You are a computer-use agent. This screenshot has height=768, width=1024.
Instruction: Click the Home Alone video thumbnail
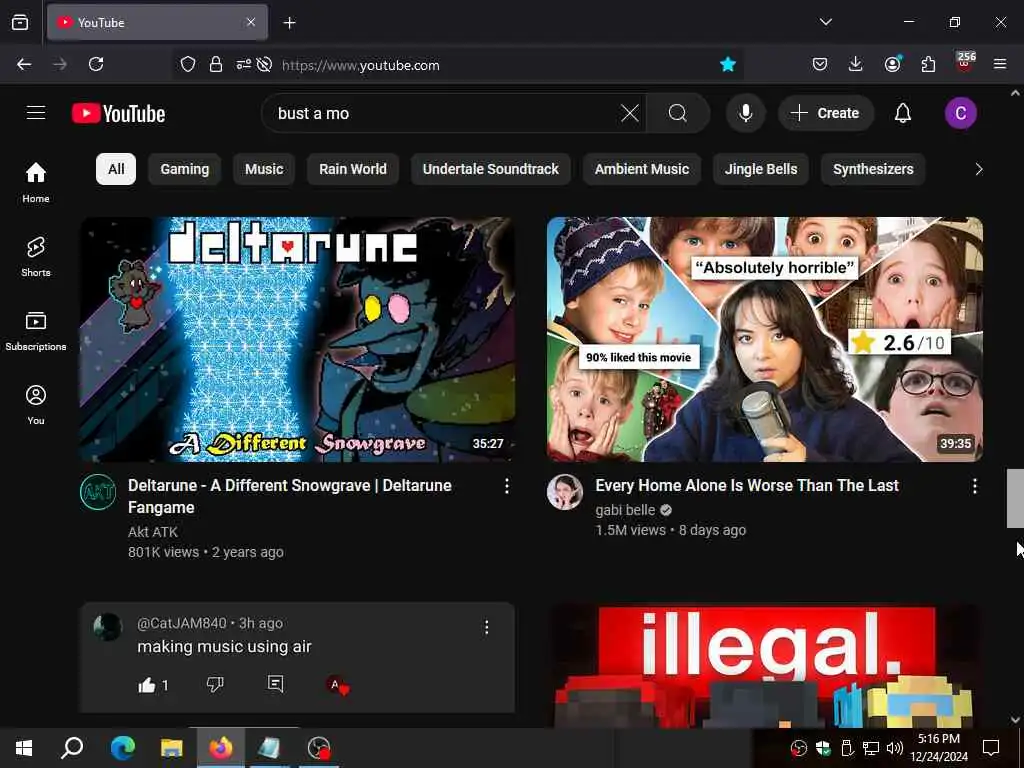click(765, 340)
